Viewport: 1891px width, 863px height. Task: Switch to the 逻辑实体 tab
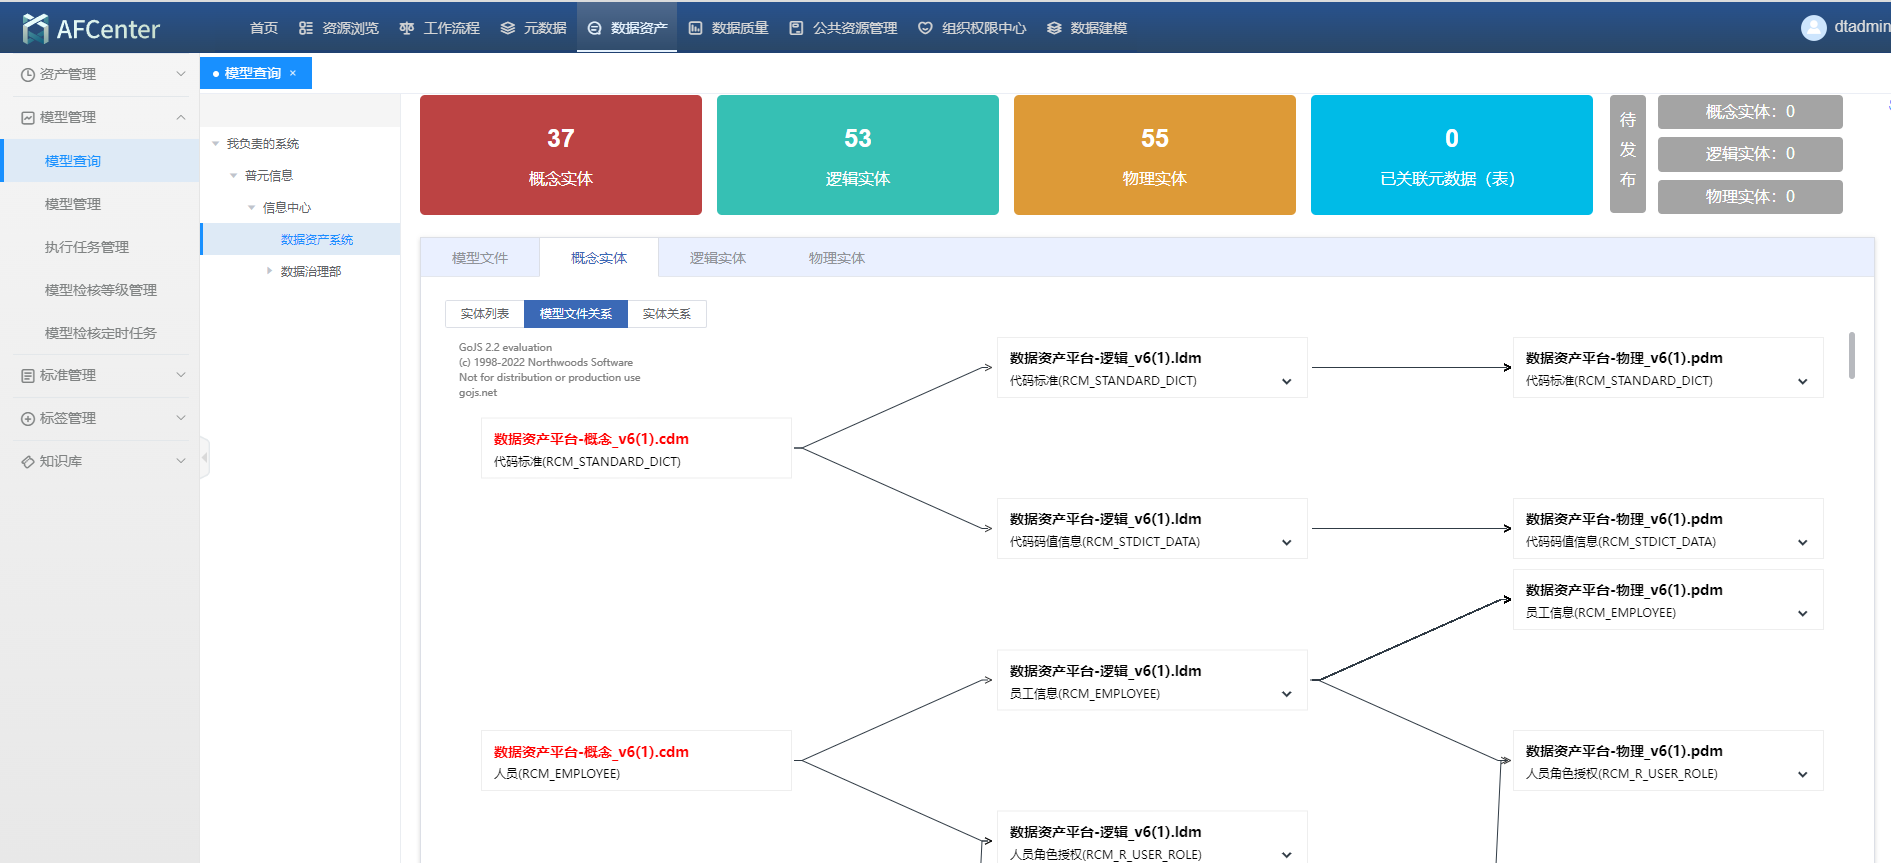(x=718, y=258)
